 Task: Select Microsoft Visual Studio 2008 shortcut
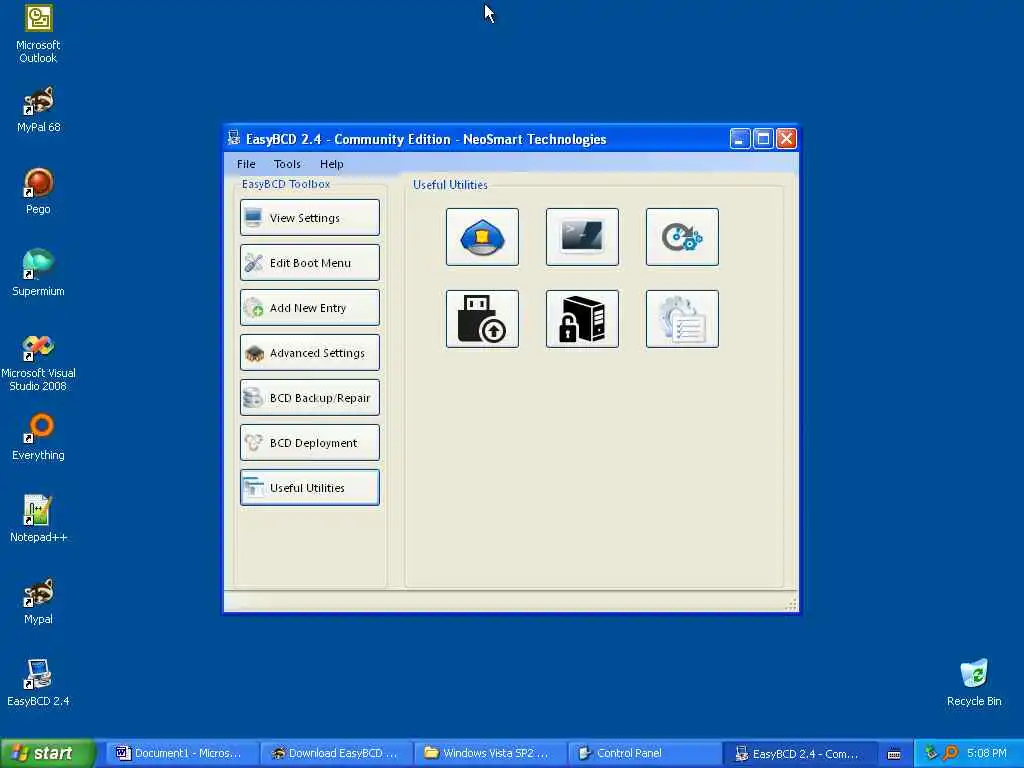[38, 362]
